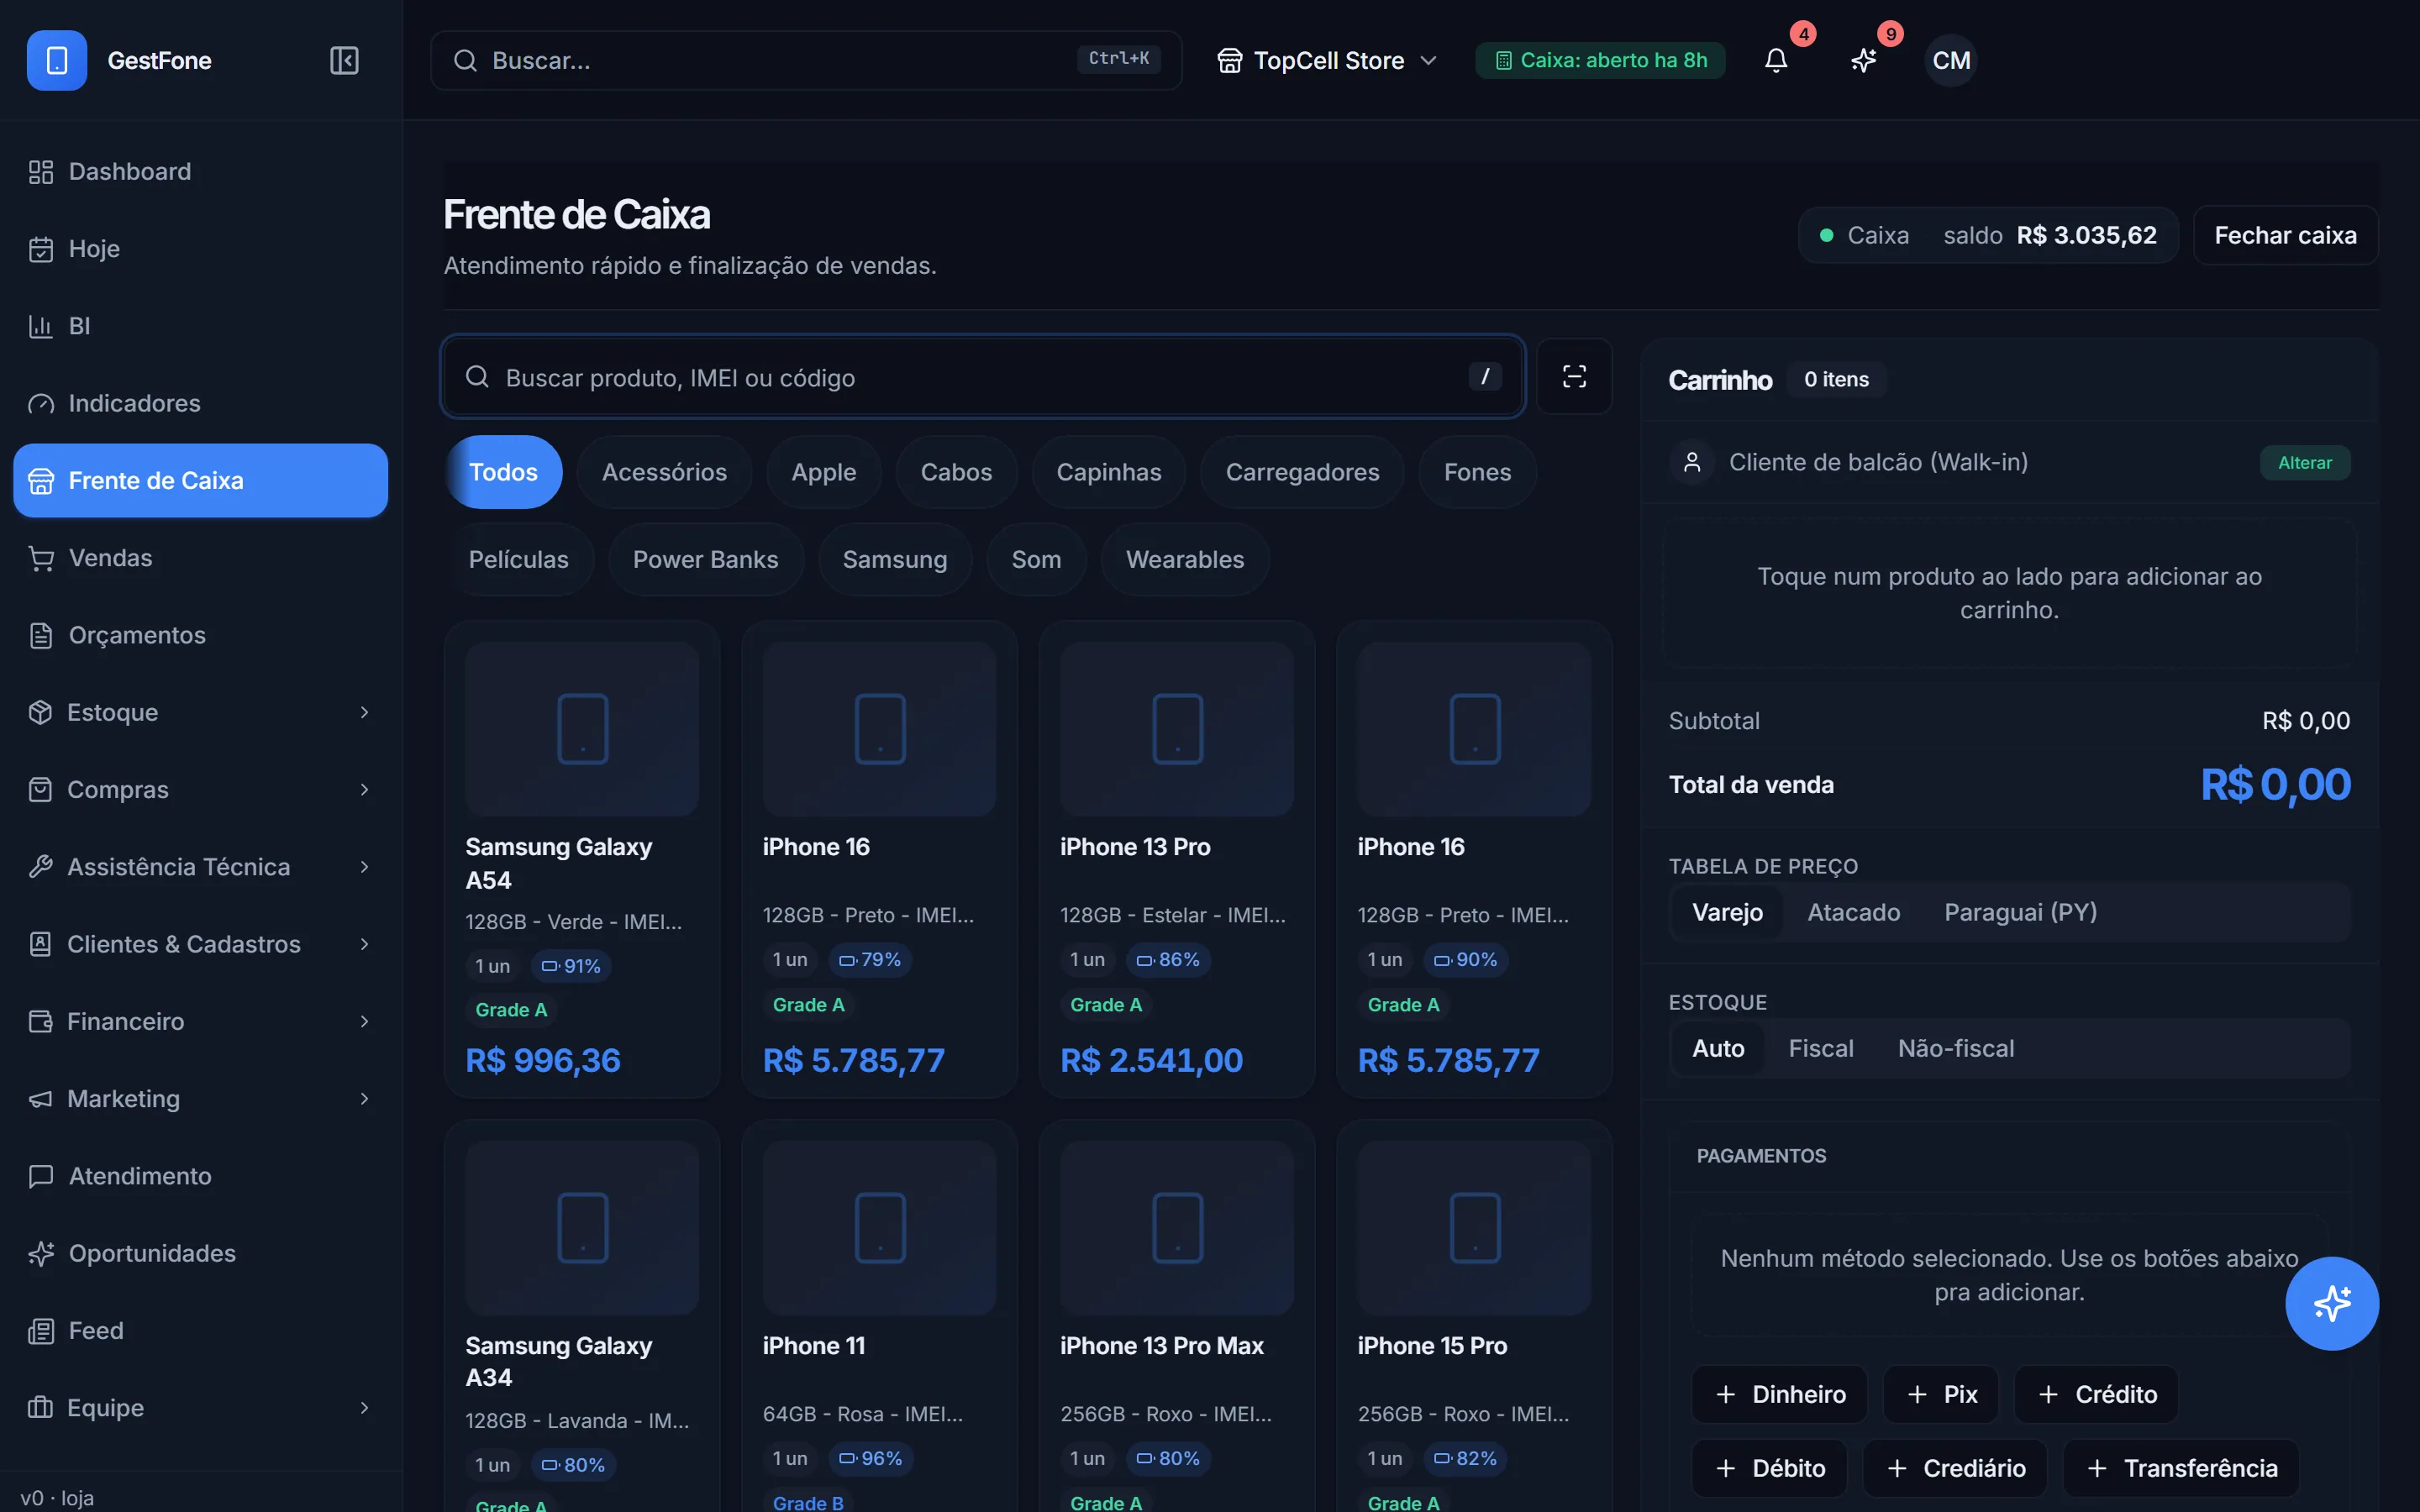Set stock mode to Auto
Viewport: 2420px width, 1512px height.
(x=1718, y=1048)
